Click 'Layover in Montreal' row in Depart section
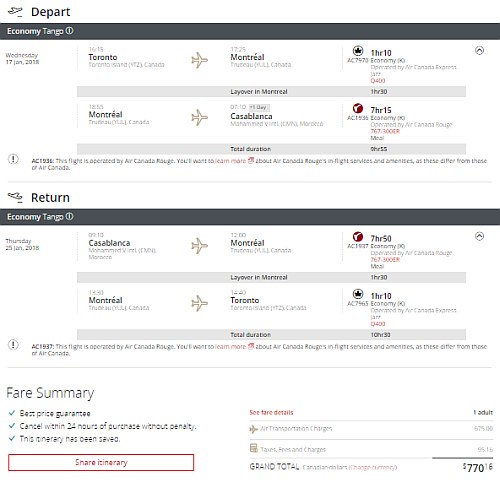 point(271,92)
